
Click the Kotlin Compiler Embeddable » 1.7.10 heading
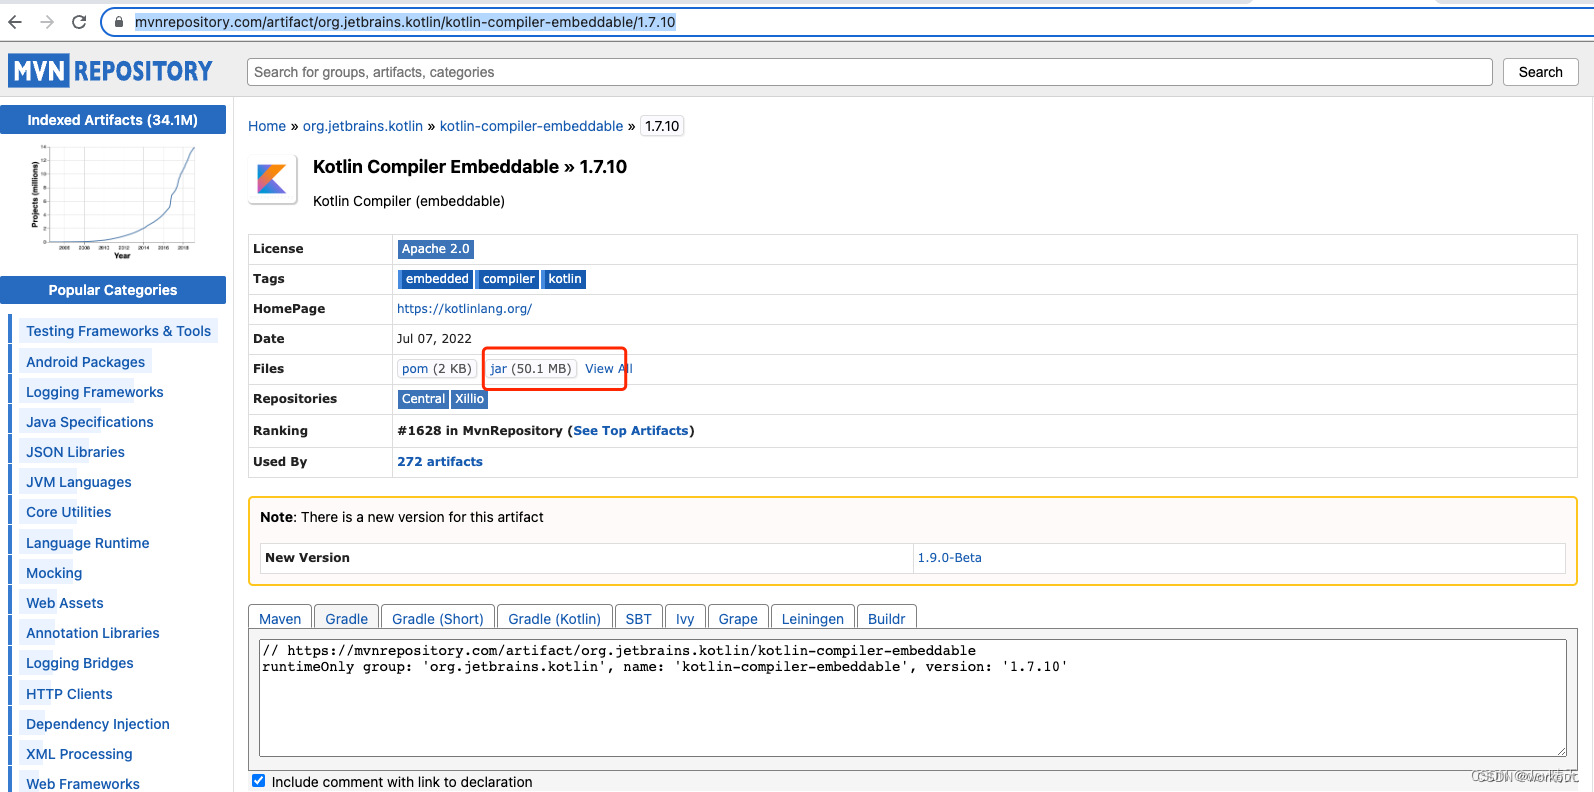470,167
